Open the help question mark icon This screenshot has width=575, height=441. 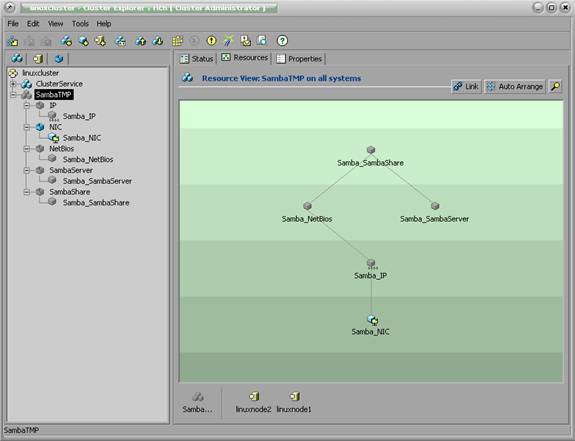282,41
